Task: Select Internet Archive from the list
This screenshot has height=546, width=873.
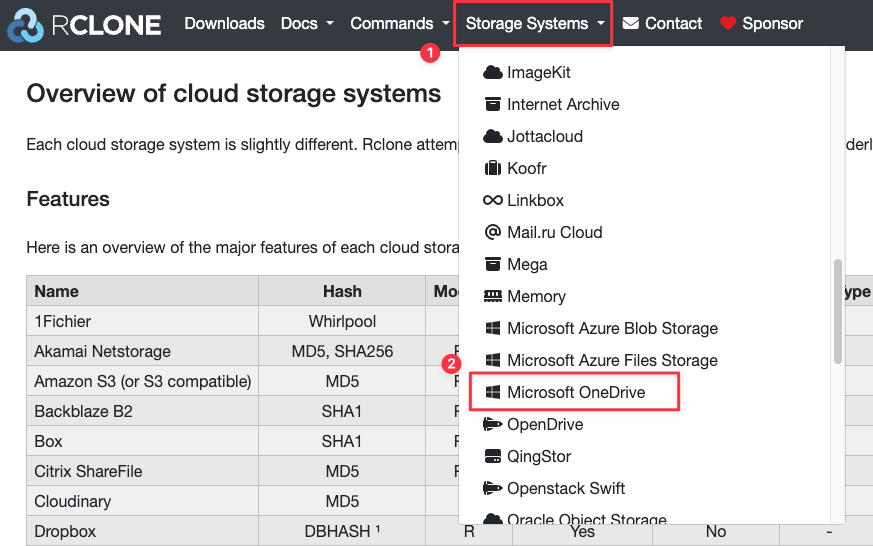Action: [x=563, y=104]
